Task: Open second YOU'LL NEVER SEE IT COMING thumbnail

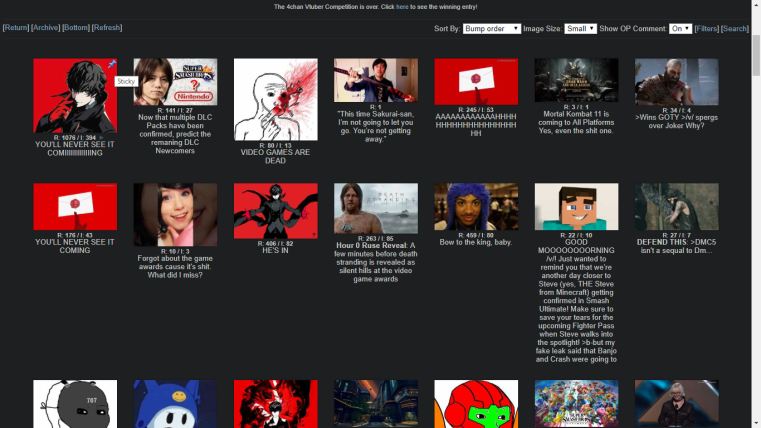Action: pyautogui.click(x=75, y=206)
